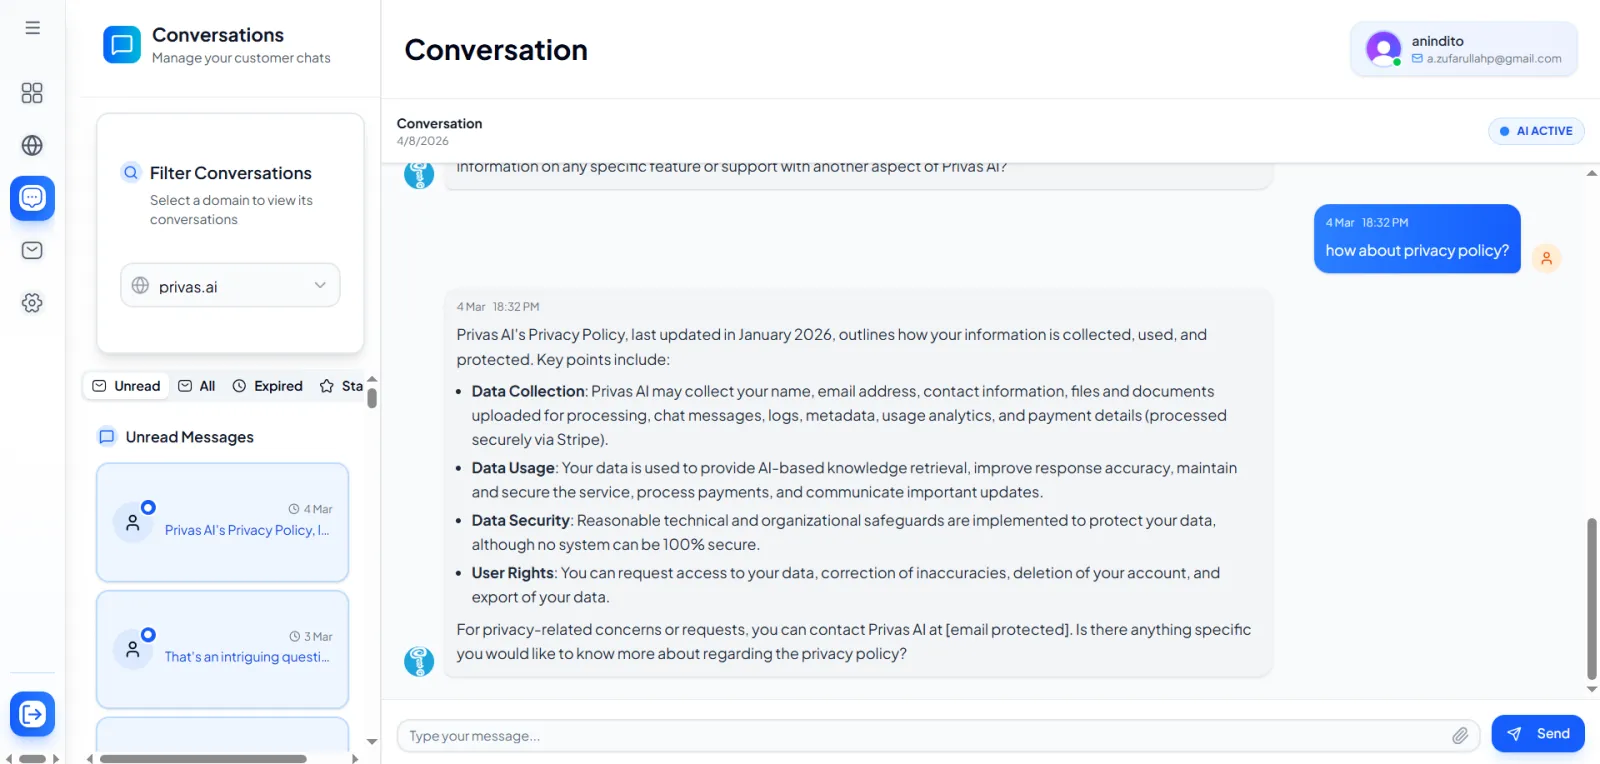The image size is (1600, 764).
Task: Click the logout icon at sidebar bottom
Action: coord(32,714)
